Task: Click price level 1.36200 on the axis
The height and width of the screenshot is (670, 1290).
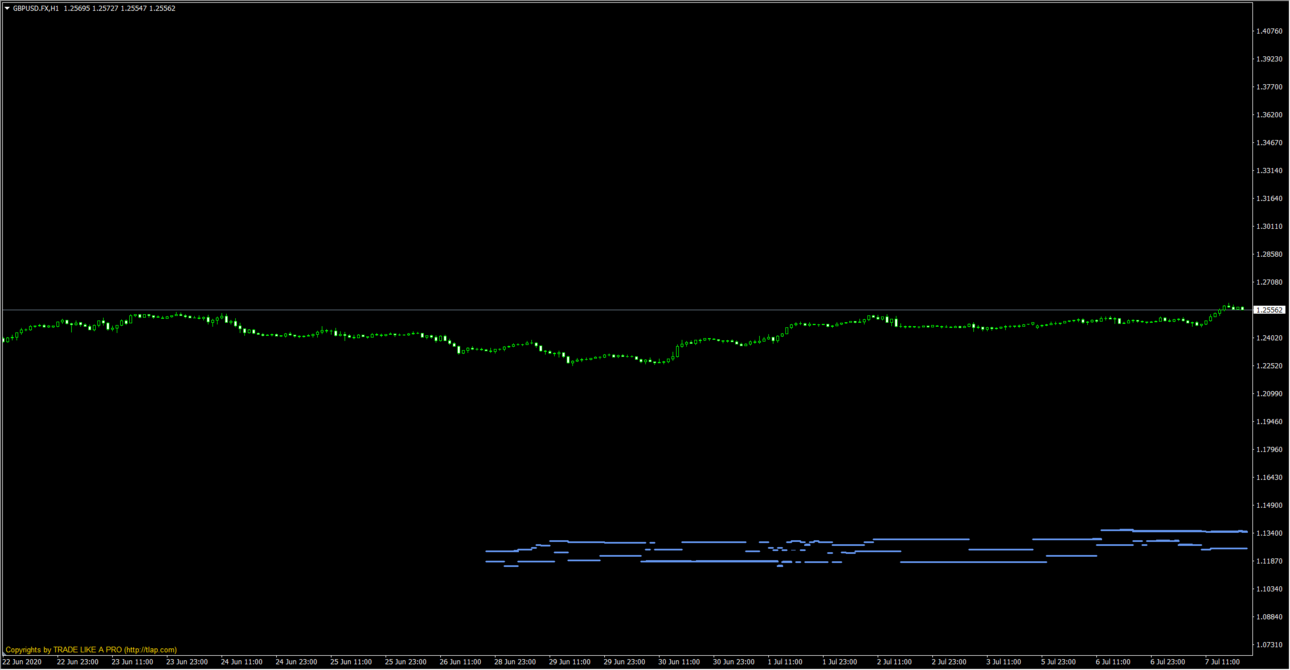Action: point(1270,115)
